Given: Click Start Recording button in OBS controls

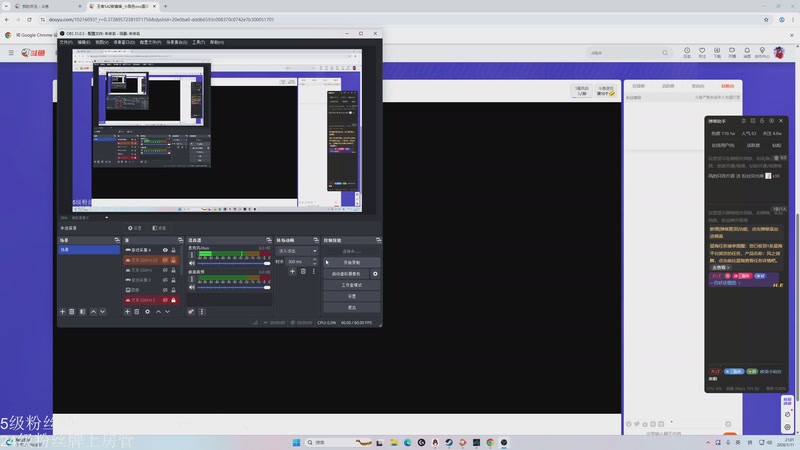Looking at the screenshot, I should [352, 263].
